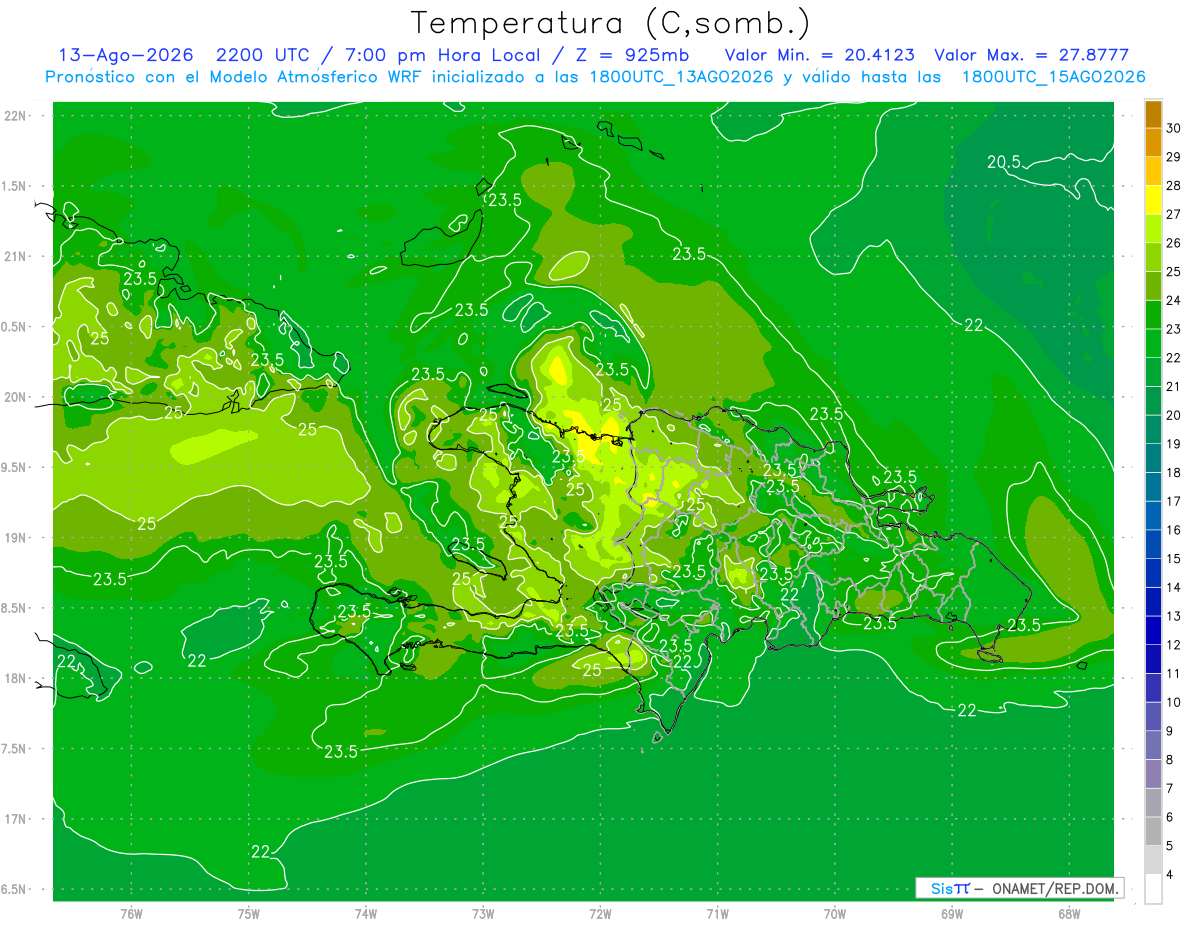Viewport: 1200px width, 927px height.
Task: Click the '20N' latitude axis label
Action: pos(16,398)
